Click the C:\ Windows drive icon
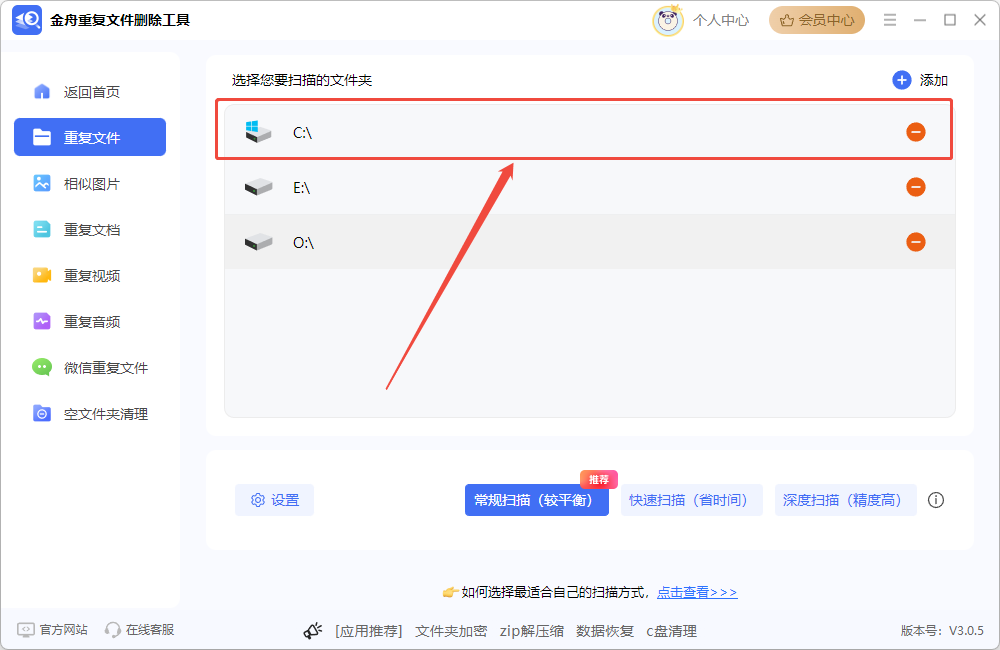Screen dimensions: 1000x650 pos(258,131)
